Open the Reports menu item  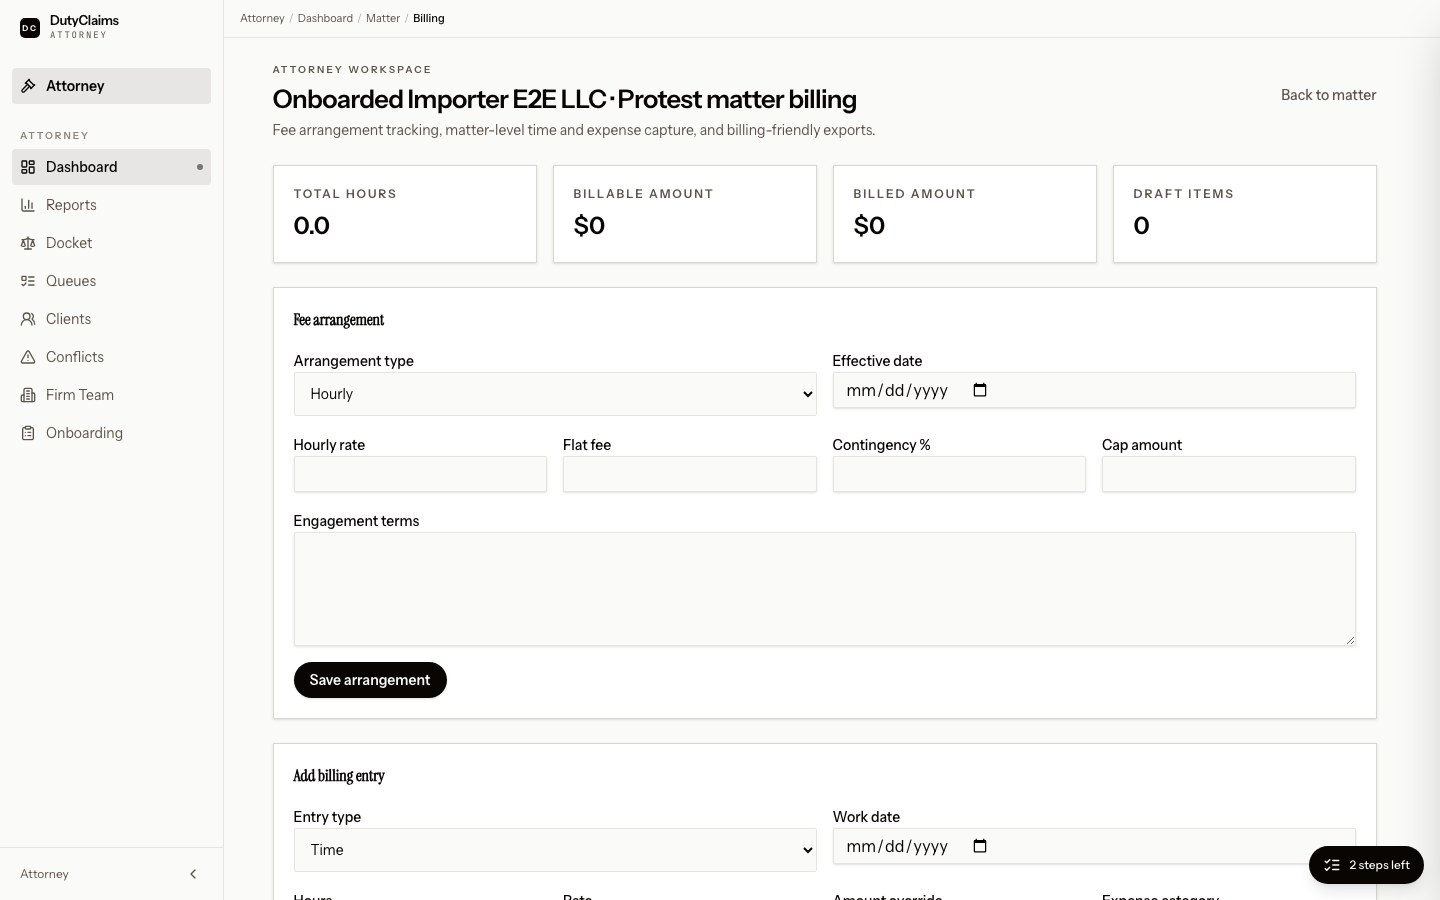pos(111,205)
